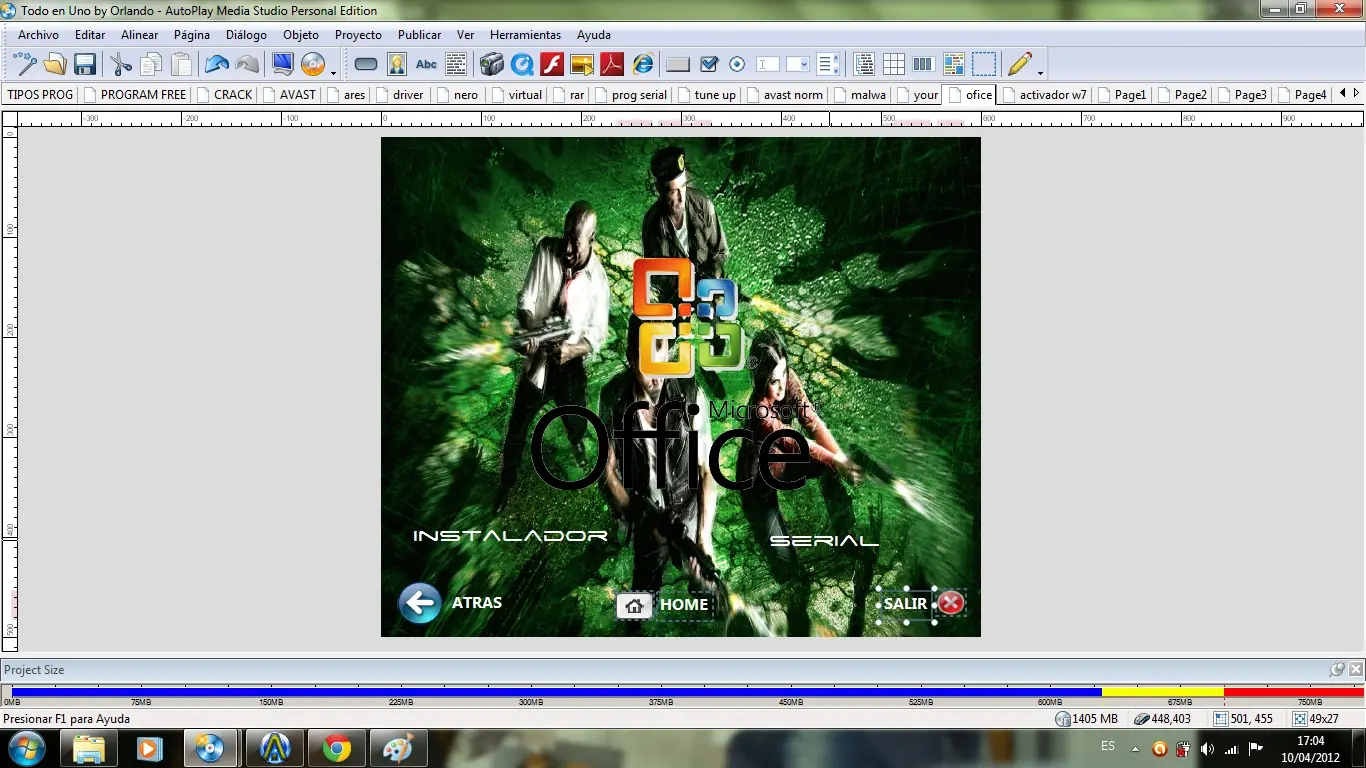Screen dimensions: 1366x768
Task: Insert a Video object from the toolbar
Action: (492, 64)
